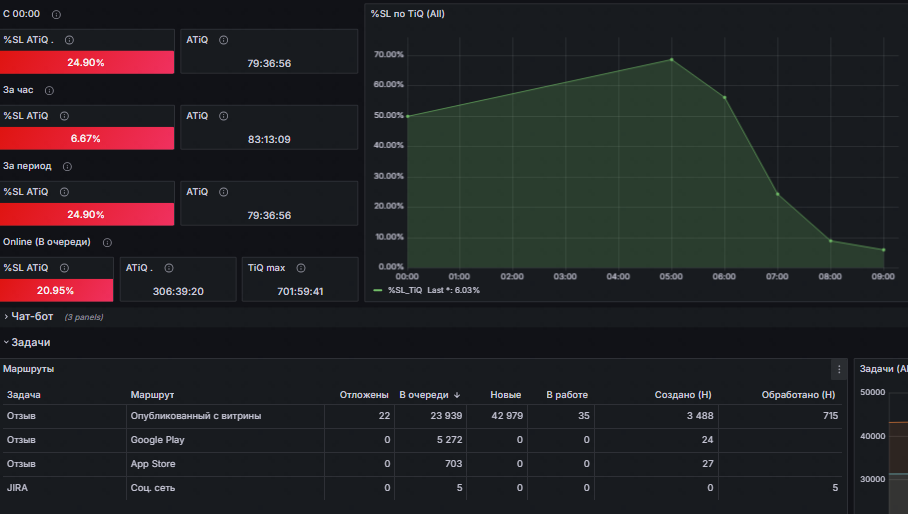Show info icon for %SL ATiQ 6.67%
This screenshot has height=514, width=908.
coord(64,116)
